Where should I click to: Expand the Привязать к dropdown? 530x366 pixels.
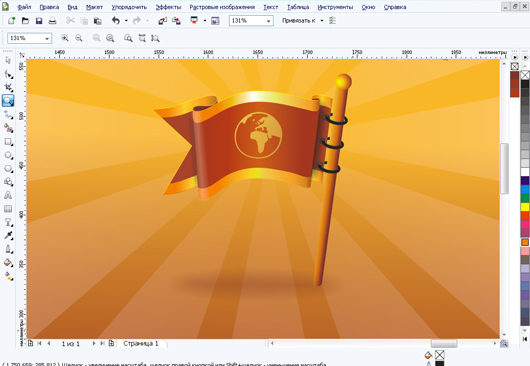pos(322,21)
